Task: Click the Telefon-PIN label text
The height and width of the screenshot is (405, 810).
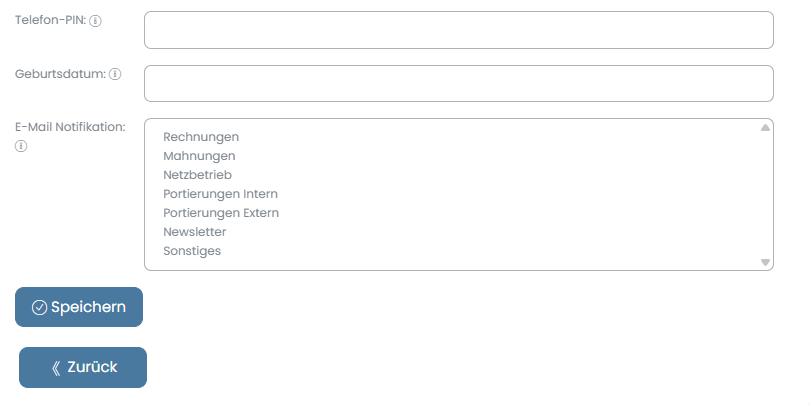Action: [x=51, y=20]
